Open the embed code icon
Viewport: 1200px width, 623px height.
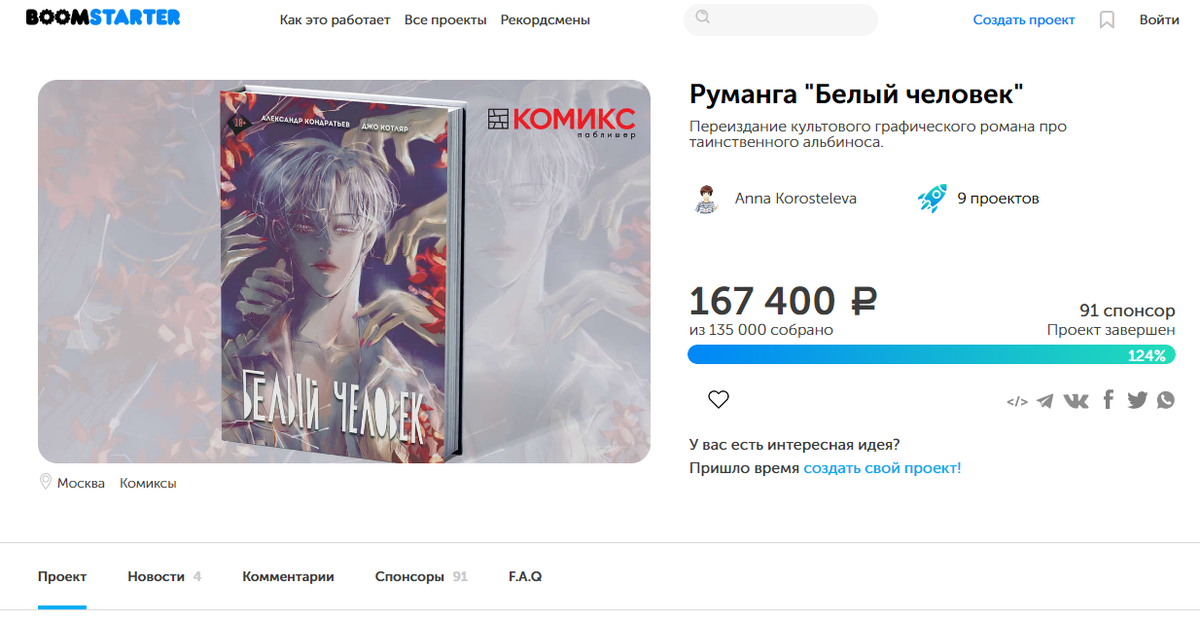(1017, 402)
